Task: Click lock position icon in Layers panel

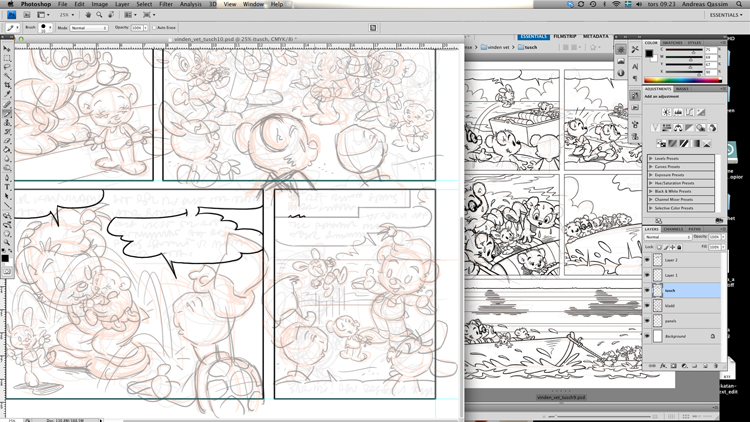Action: click(x=673, y=247)
